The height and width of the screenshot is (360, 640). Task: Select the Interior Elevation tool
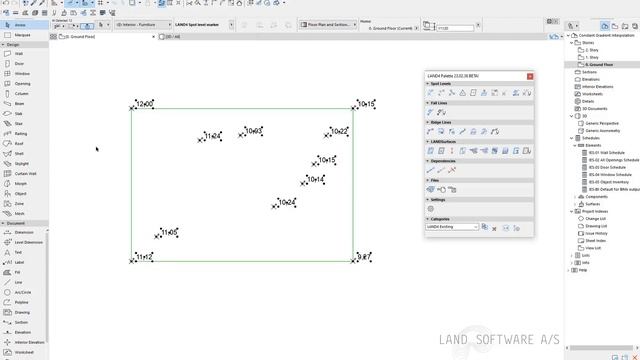(x=23, y=342)
